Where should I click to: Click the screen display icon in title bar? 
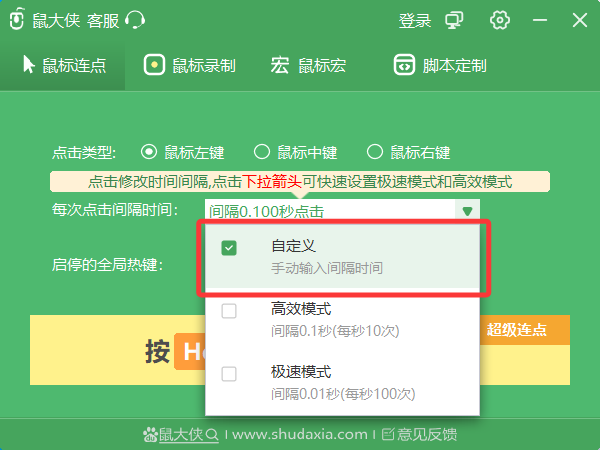click(x=455, y=20)
